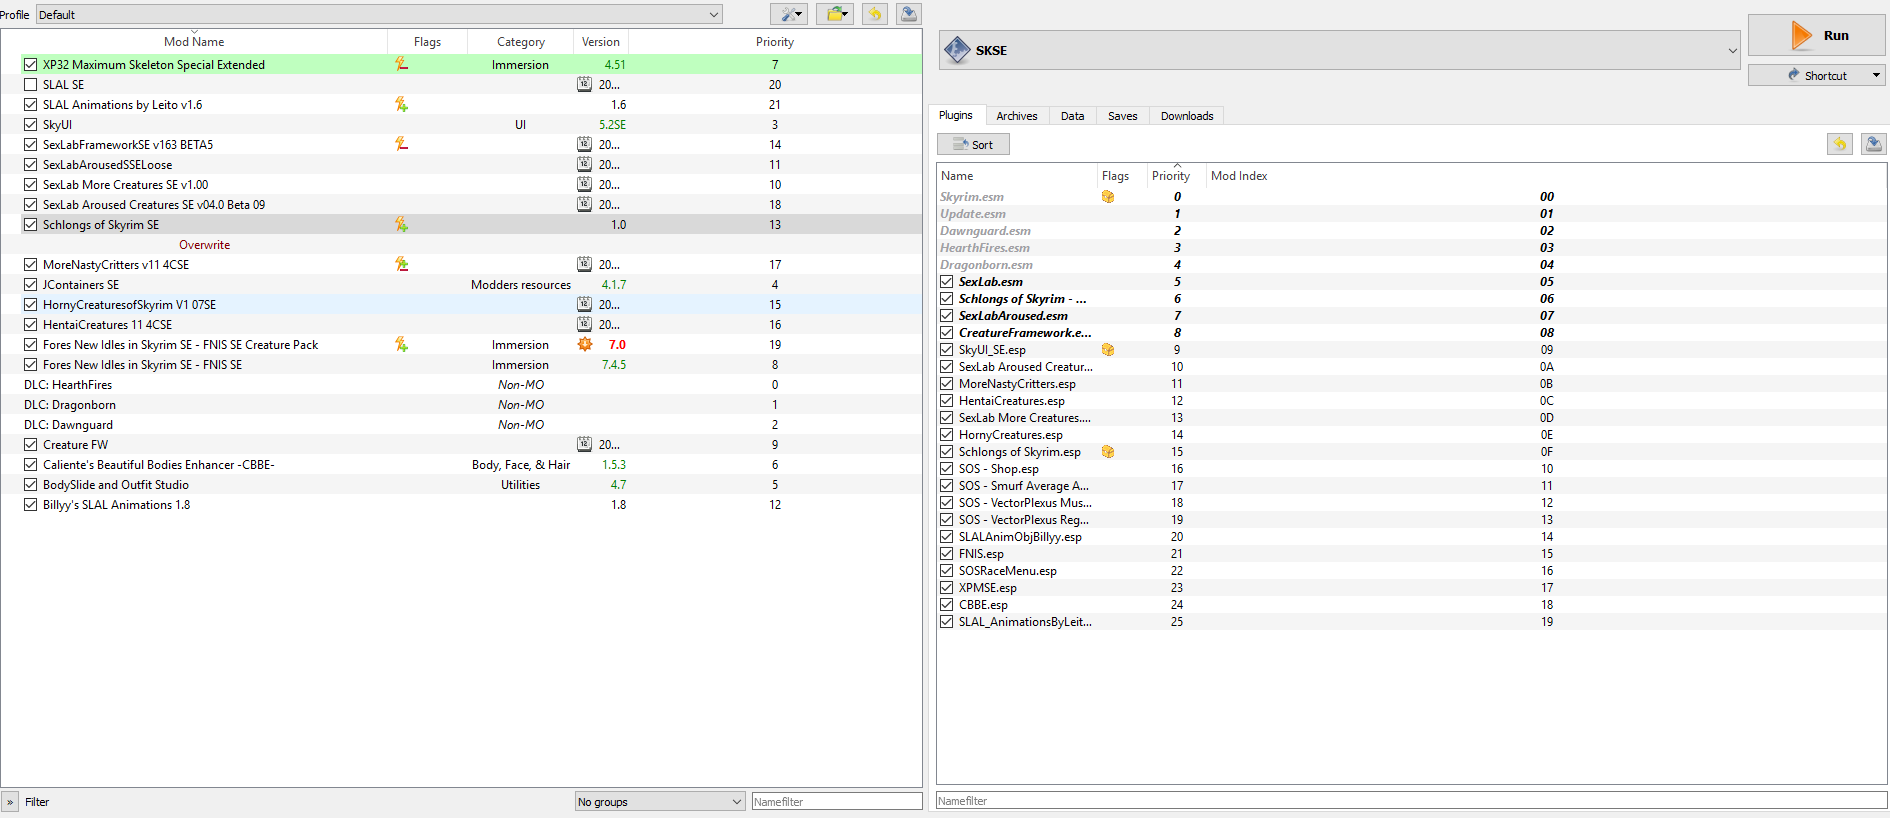Switch to the Archives tab
Screen dimensions: 1890x818
[1017, 116]
